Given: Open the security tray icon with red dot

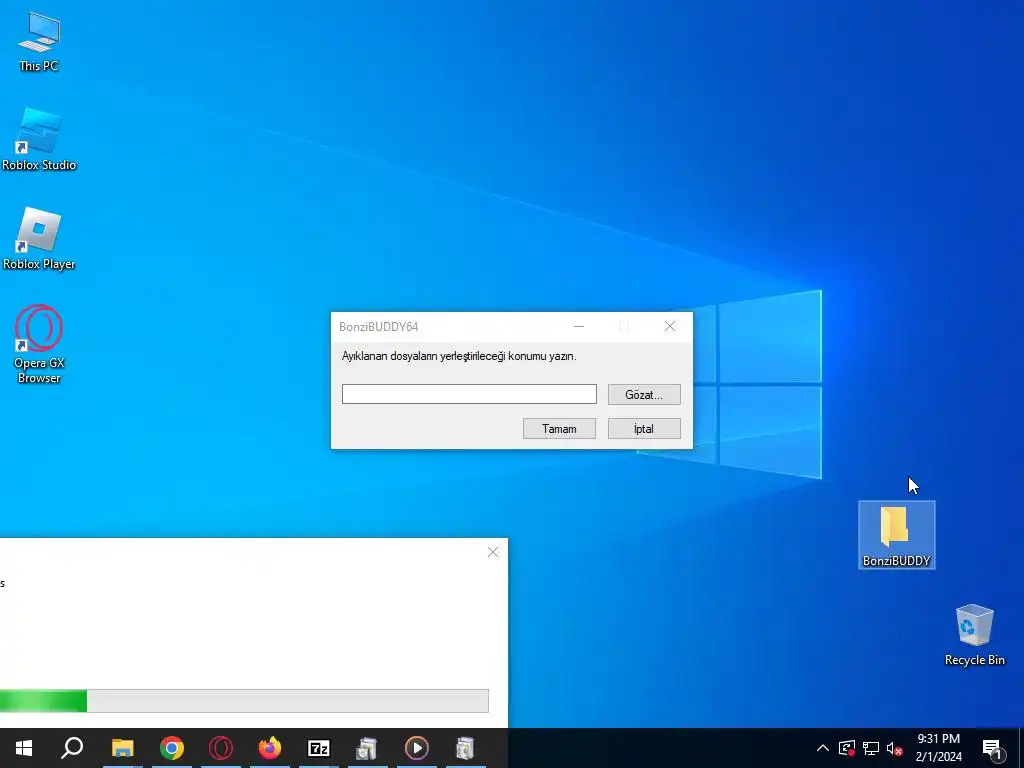Looking at the screenshot, I should 847,748.
